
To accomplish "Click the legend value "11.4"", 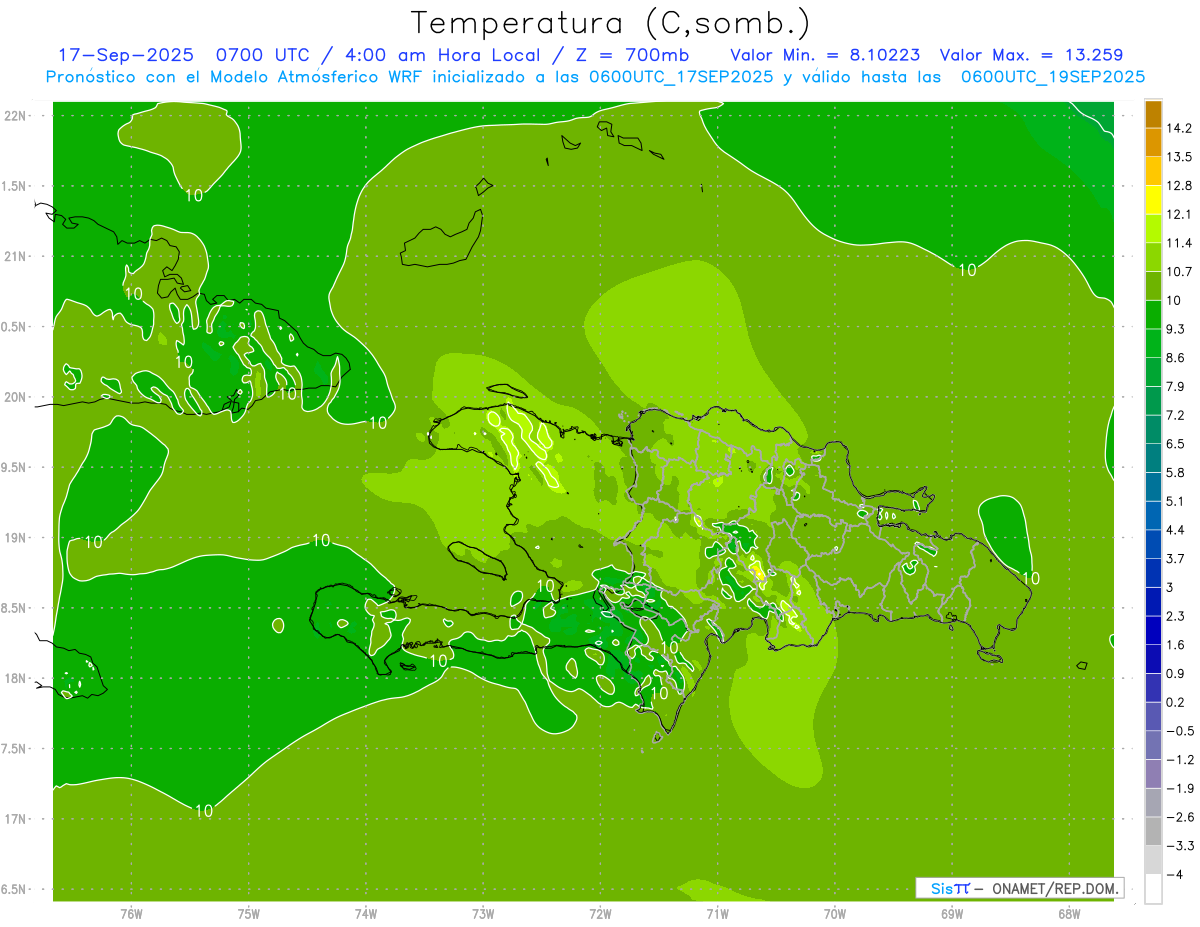I will coord(1180,243).
